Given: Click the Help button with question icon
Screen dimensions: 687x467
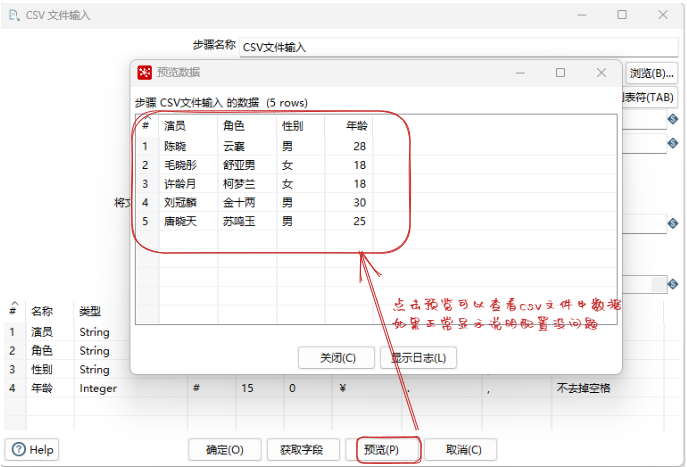Looking at the screenshot, I should [x=32, y=449].
